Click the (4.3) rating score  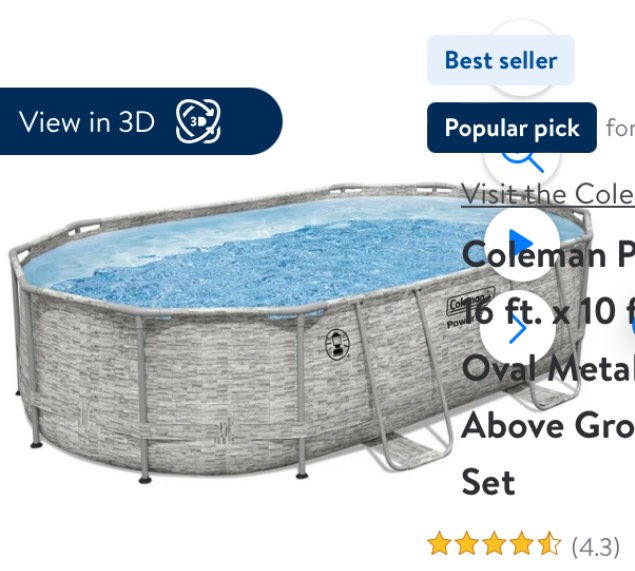[x=595, y=547]
